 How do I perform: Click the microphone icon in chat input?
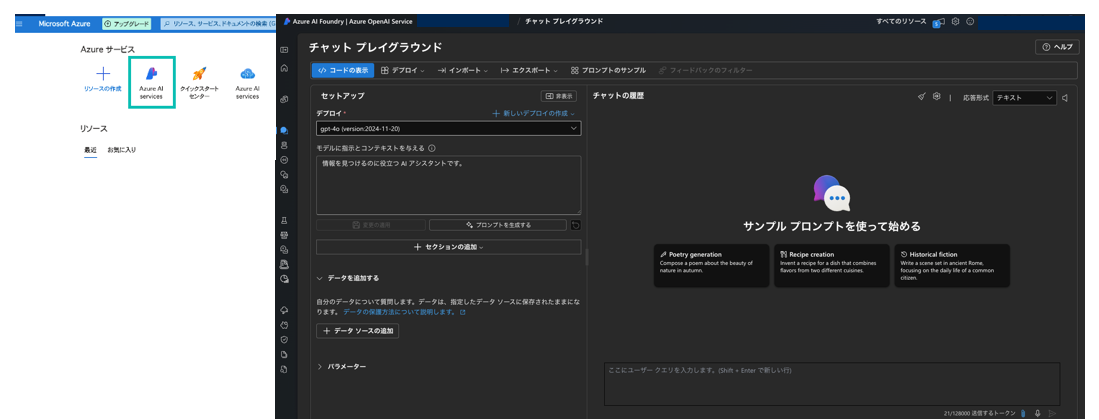1037,414
